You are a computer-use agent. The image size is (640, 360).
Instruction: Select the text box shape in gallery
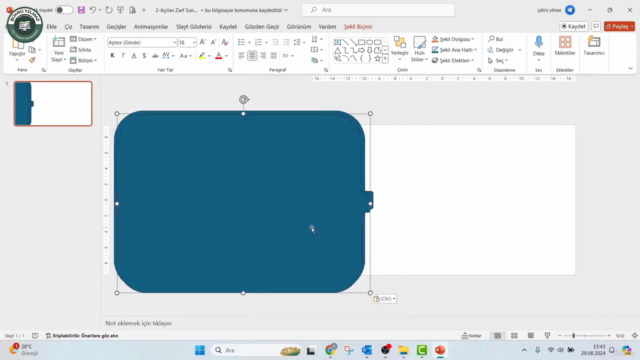(x=338, y=42)
